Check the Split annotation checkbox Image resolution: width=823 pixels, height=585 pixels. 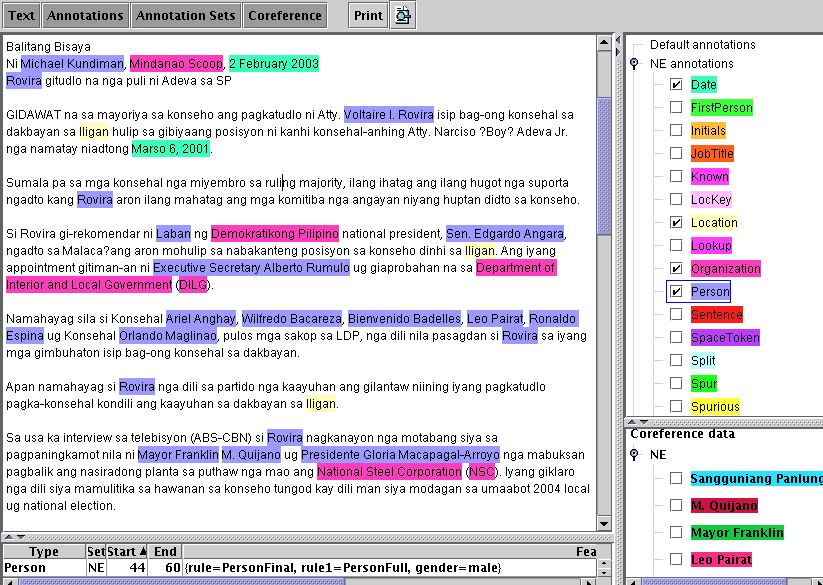point(676,360)
